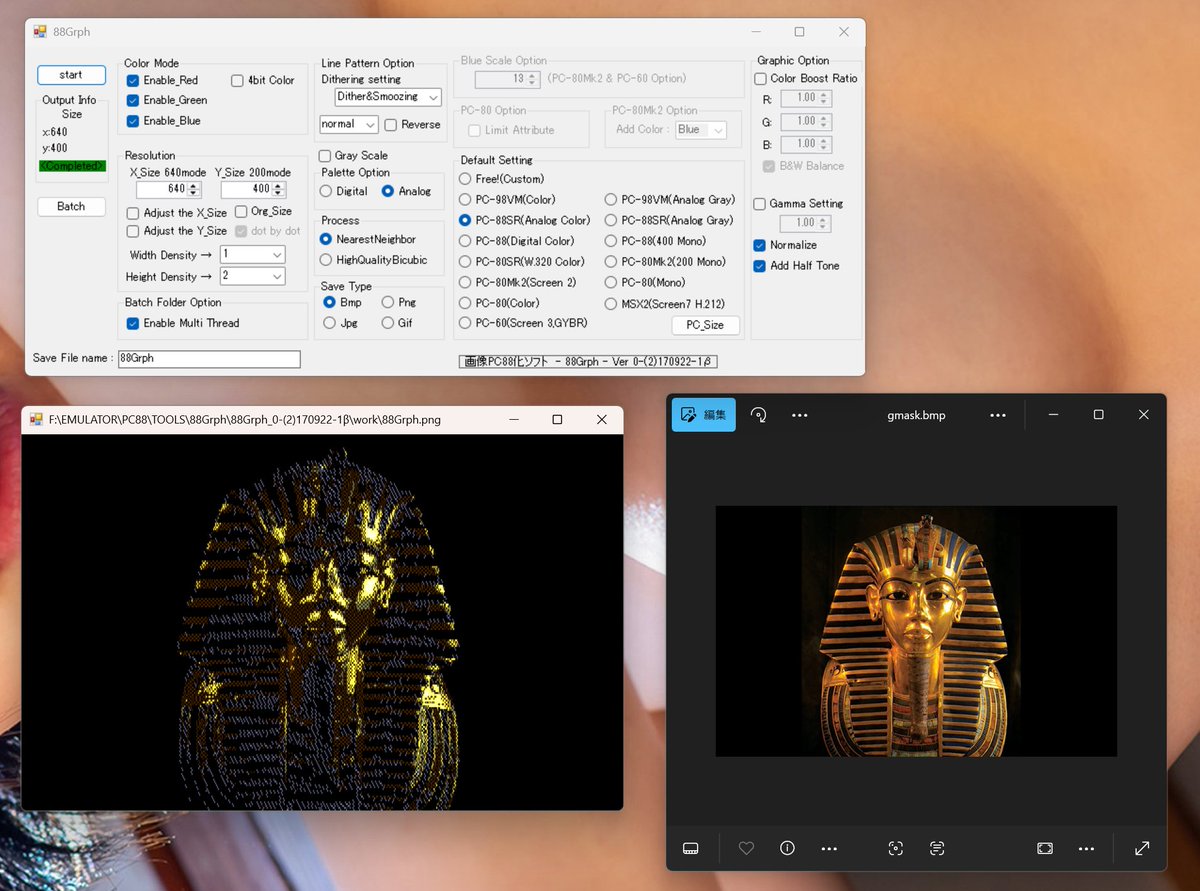Click the heart favorite icon in Photos
This screenshot has width=1200, height=891.
pyautogui.click(x=746, y=848)
